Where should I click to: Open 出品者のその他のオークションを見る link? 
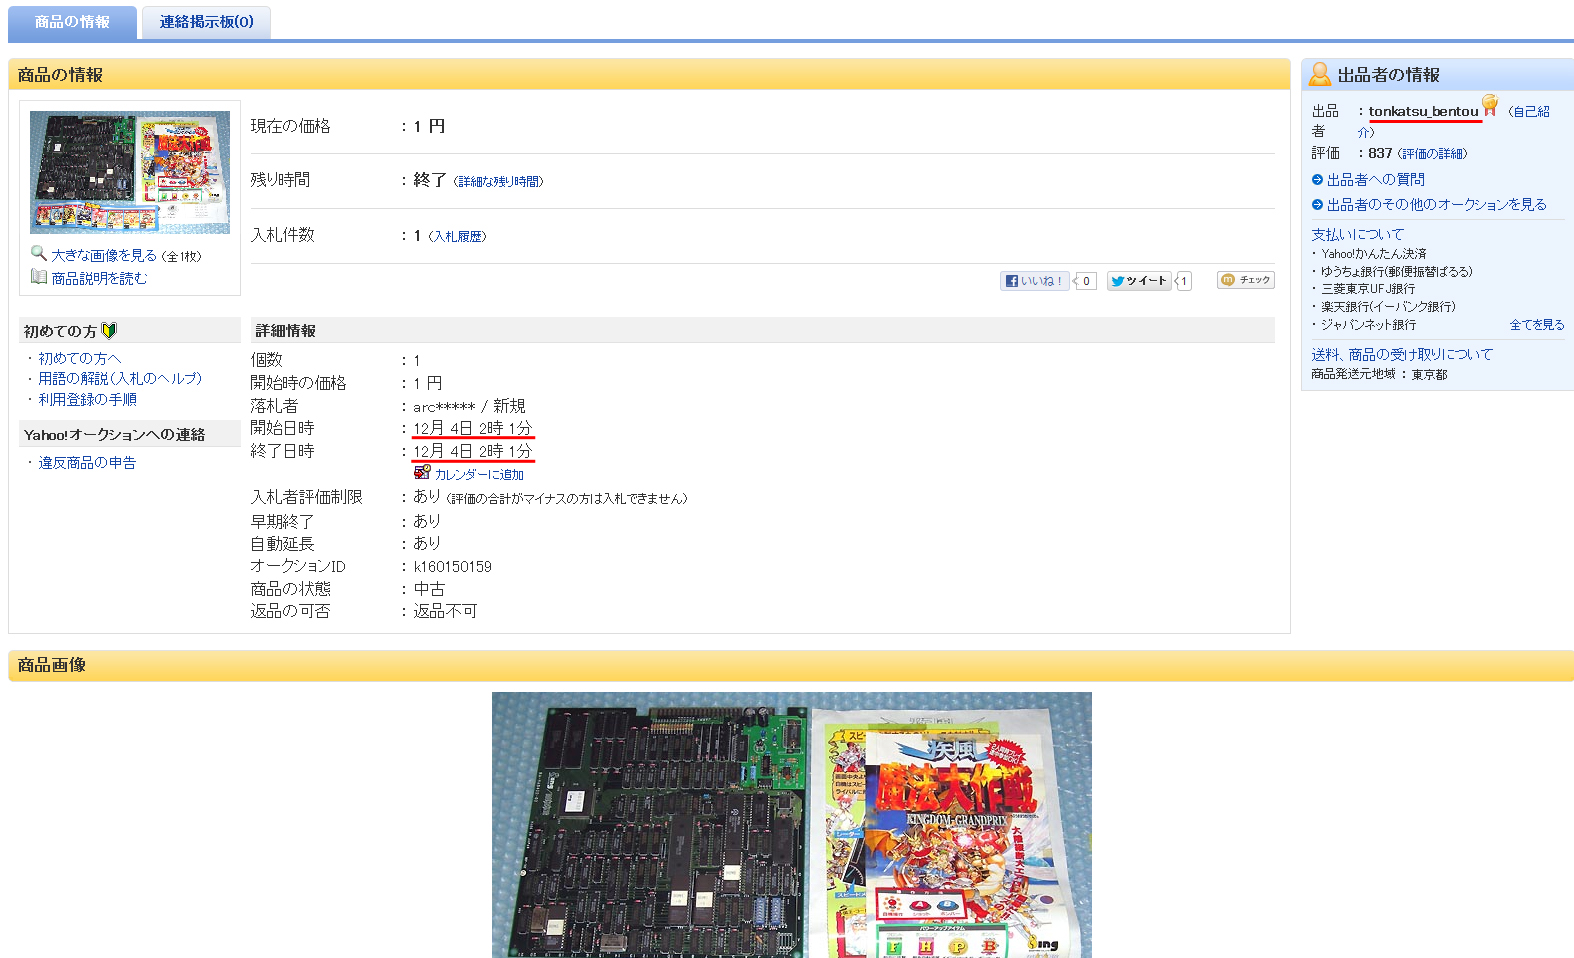(1436, 205)
